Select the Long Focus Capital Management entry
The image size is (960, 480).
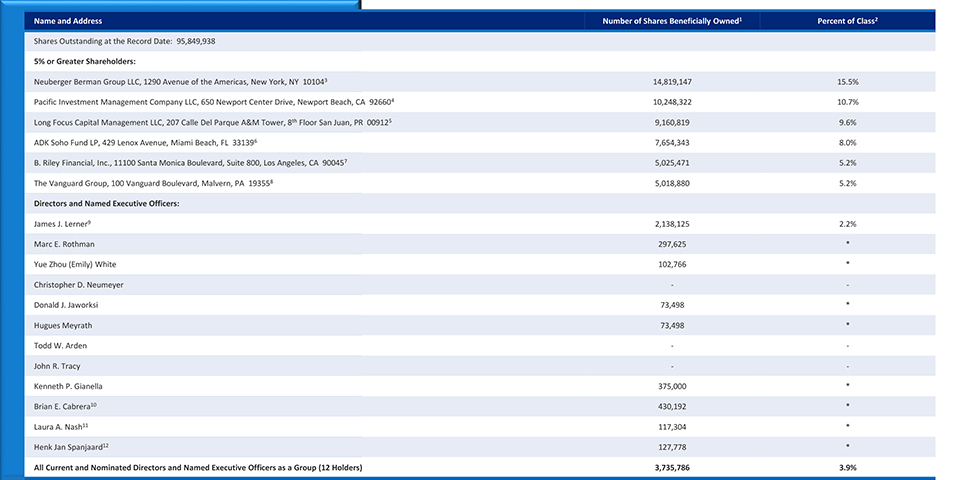[x=212, y=122]
